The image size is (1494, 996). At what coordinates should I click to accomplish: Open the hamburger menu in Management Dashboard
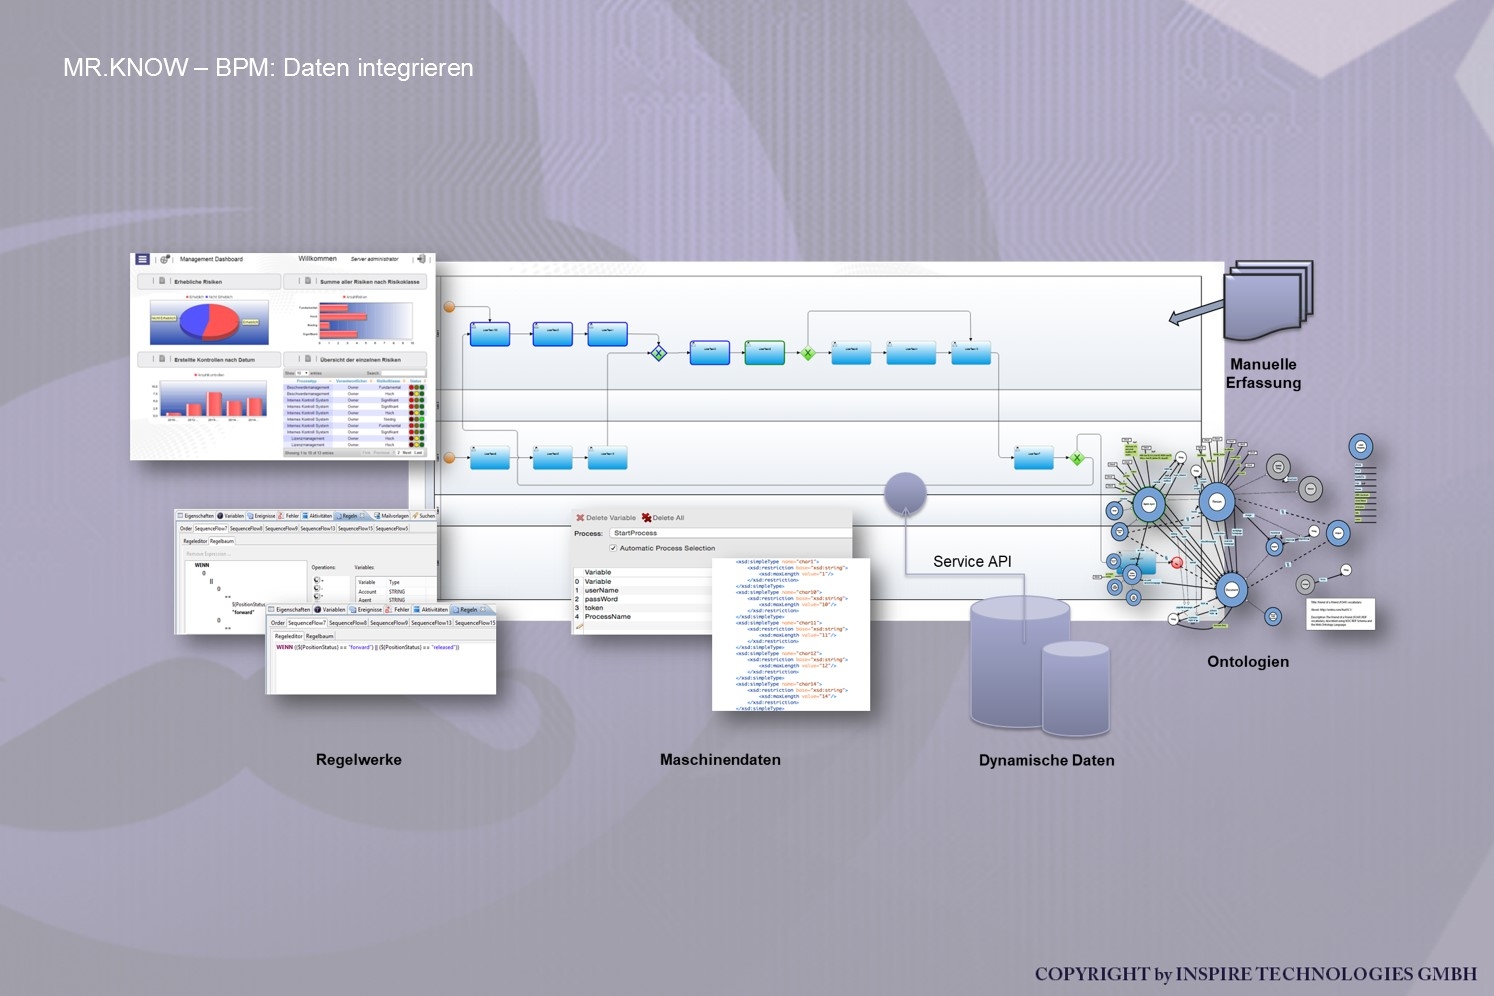(143, 259)
